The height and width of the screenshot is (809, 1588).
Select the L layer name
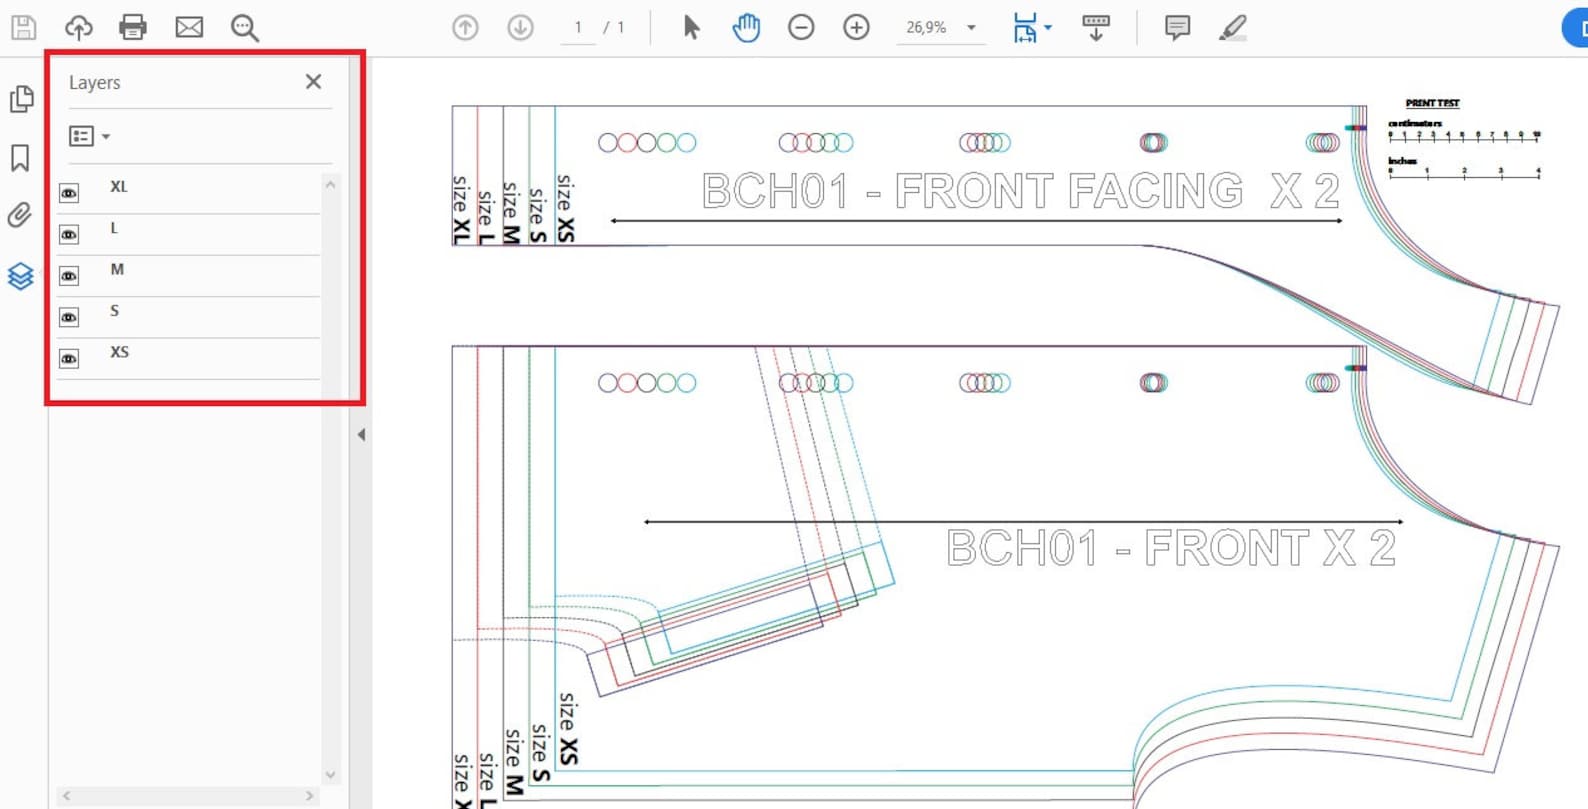pos(114,228)
